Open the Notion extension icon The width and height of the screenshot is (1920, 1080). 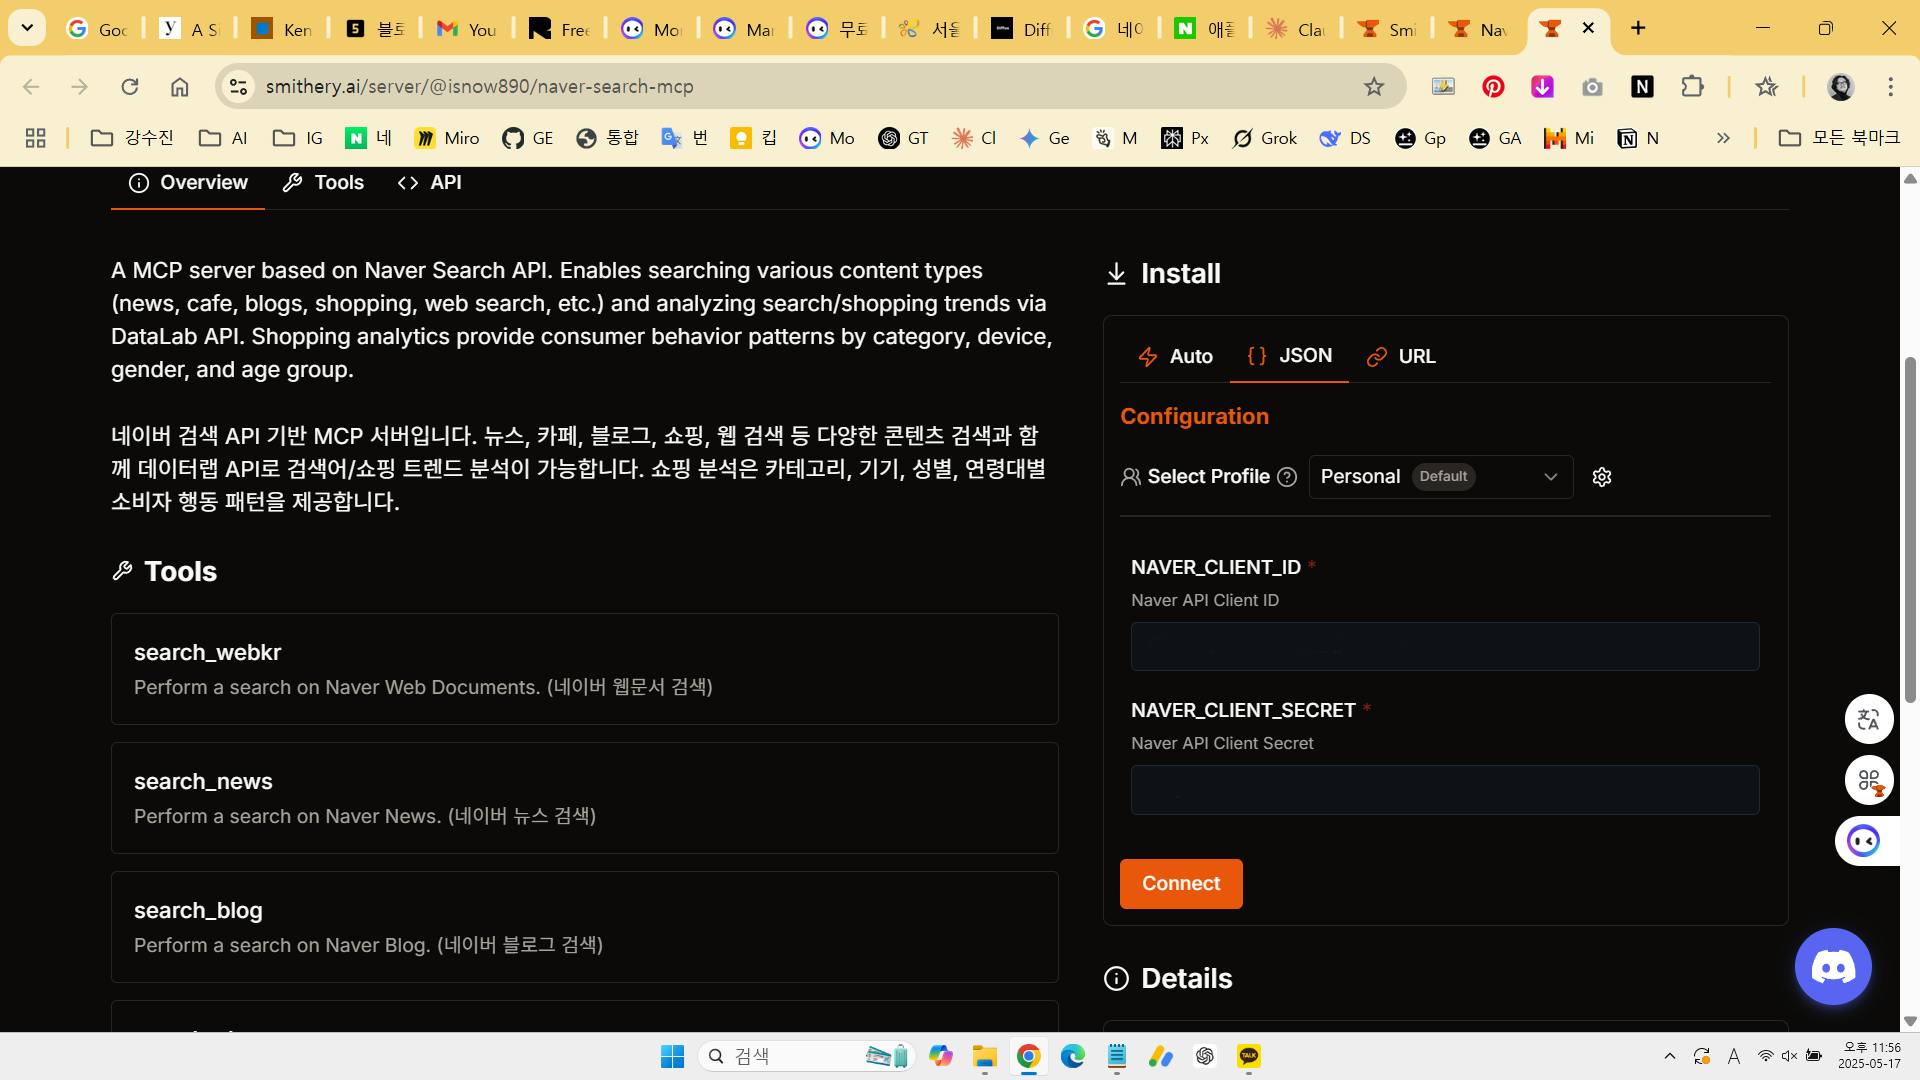[x=1641, y=87]
